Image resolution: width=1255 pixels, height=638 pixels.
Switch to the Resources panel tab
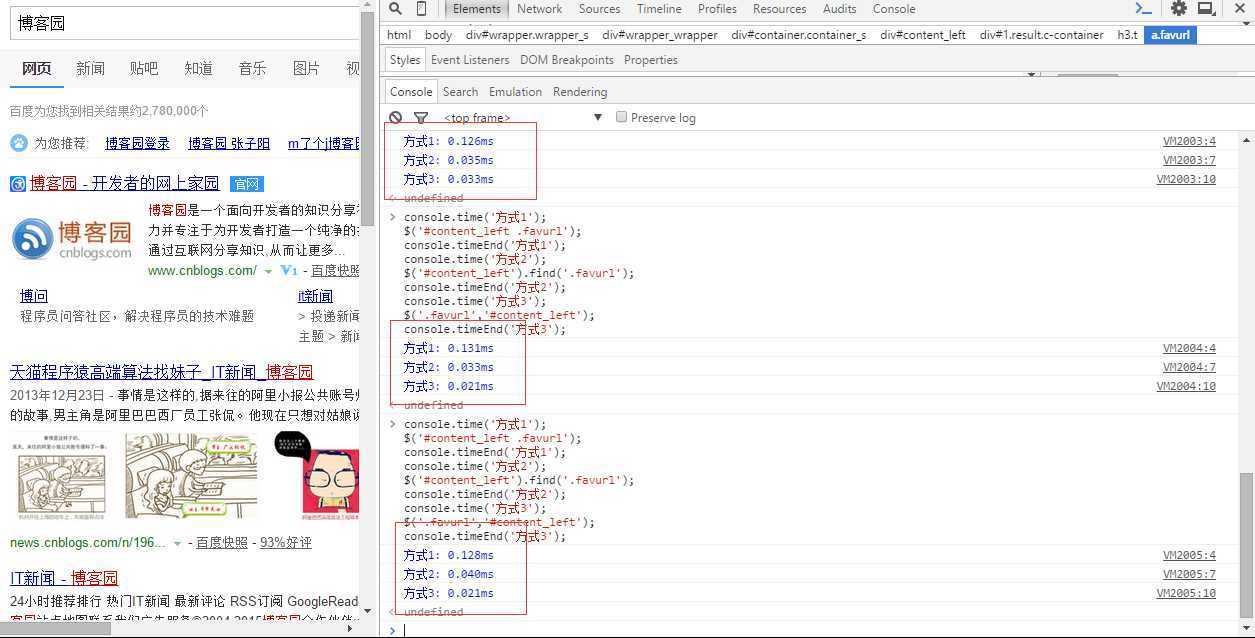[779, 9]
